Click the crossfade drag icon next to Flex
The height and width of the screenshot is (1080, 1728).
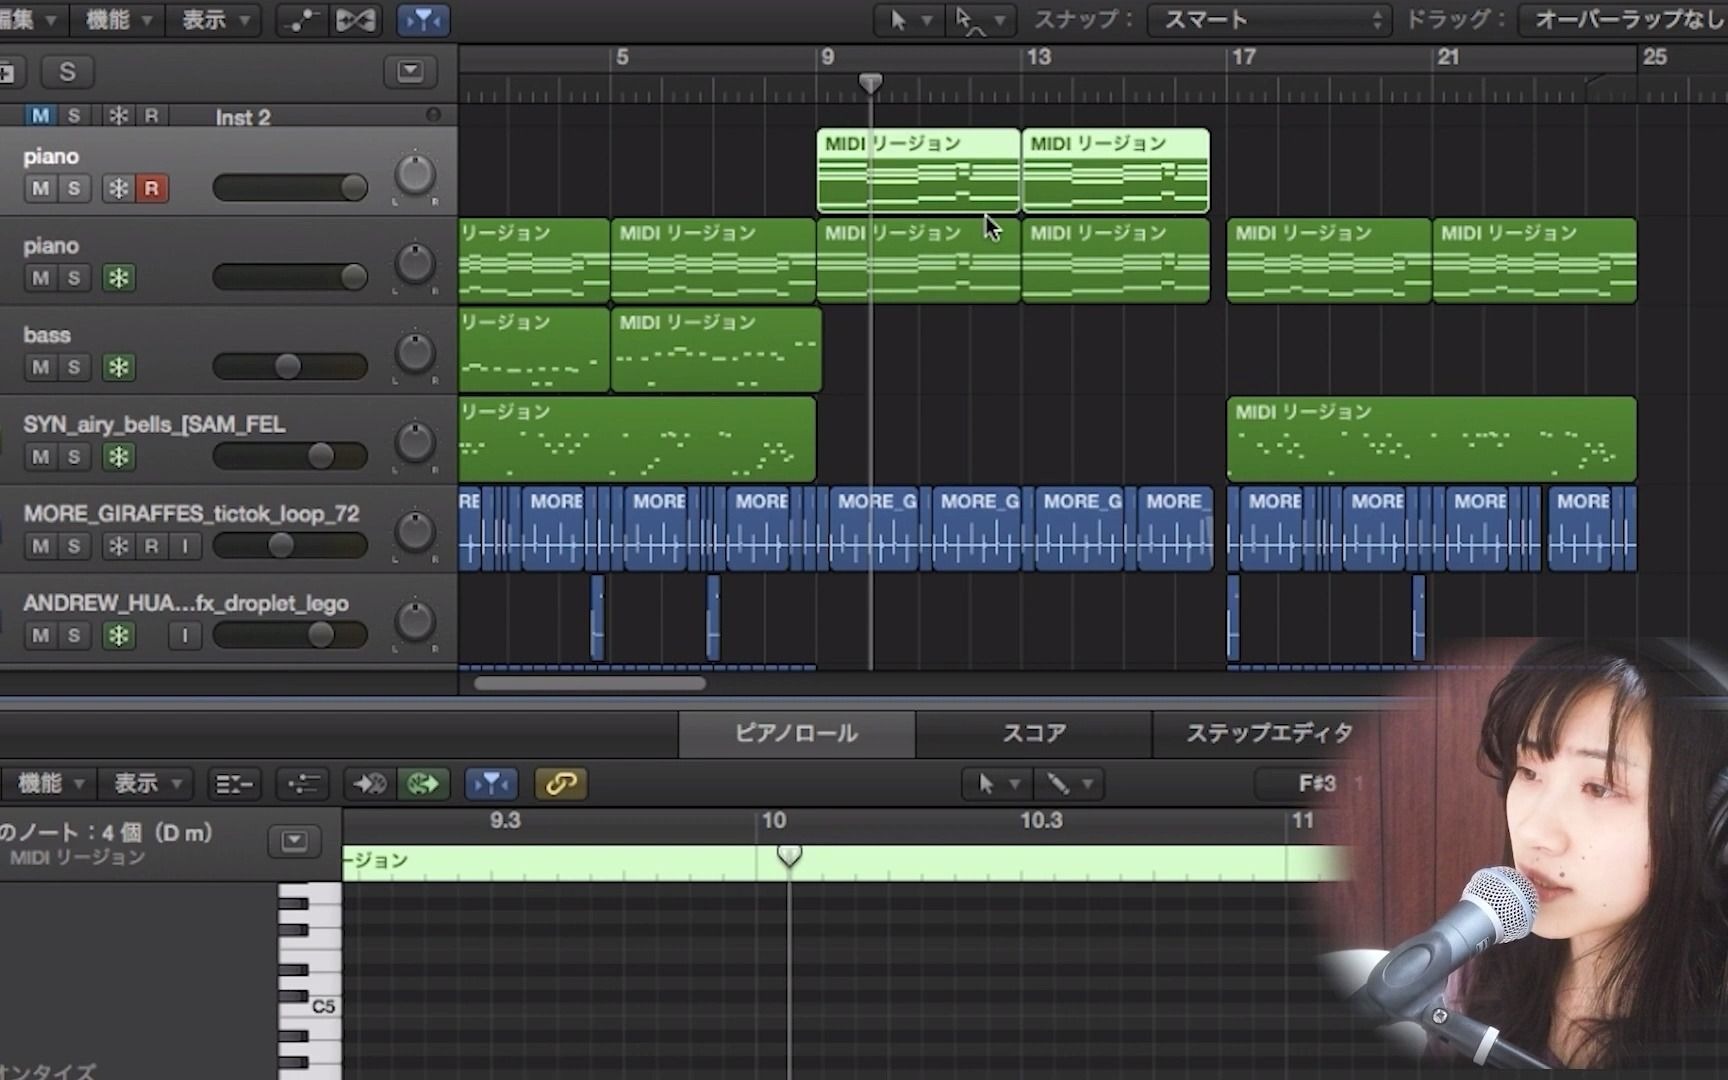point(356,20)
